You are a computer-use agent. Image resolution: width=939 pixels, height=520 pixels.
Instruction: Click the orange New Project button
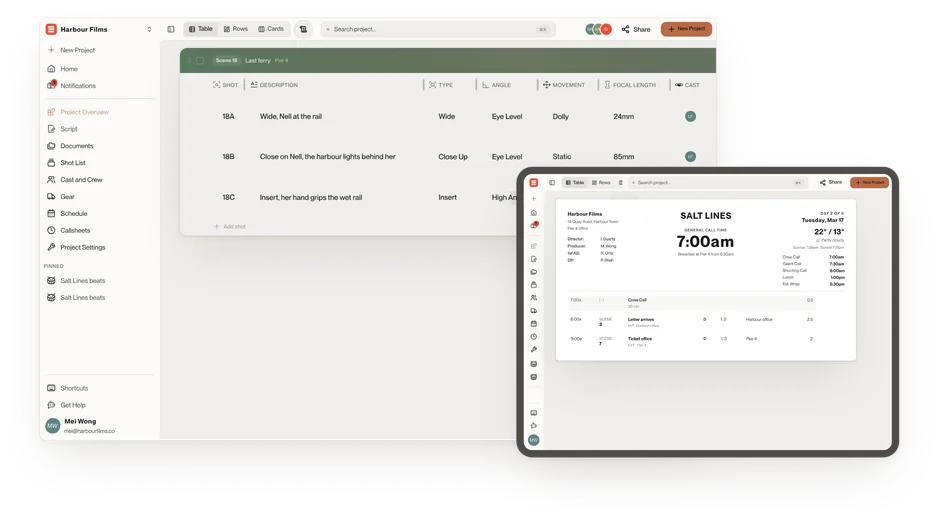click(686, 29)
